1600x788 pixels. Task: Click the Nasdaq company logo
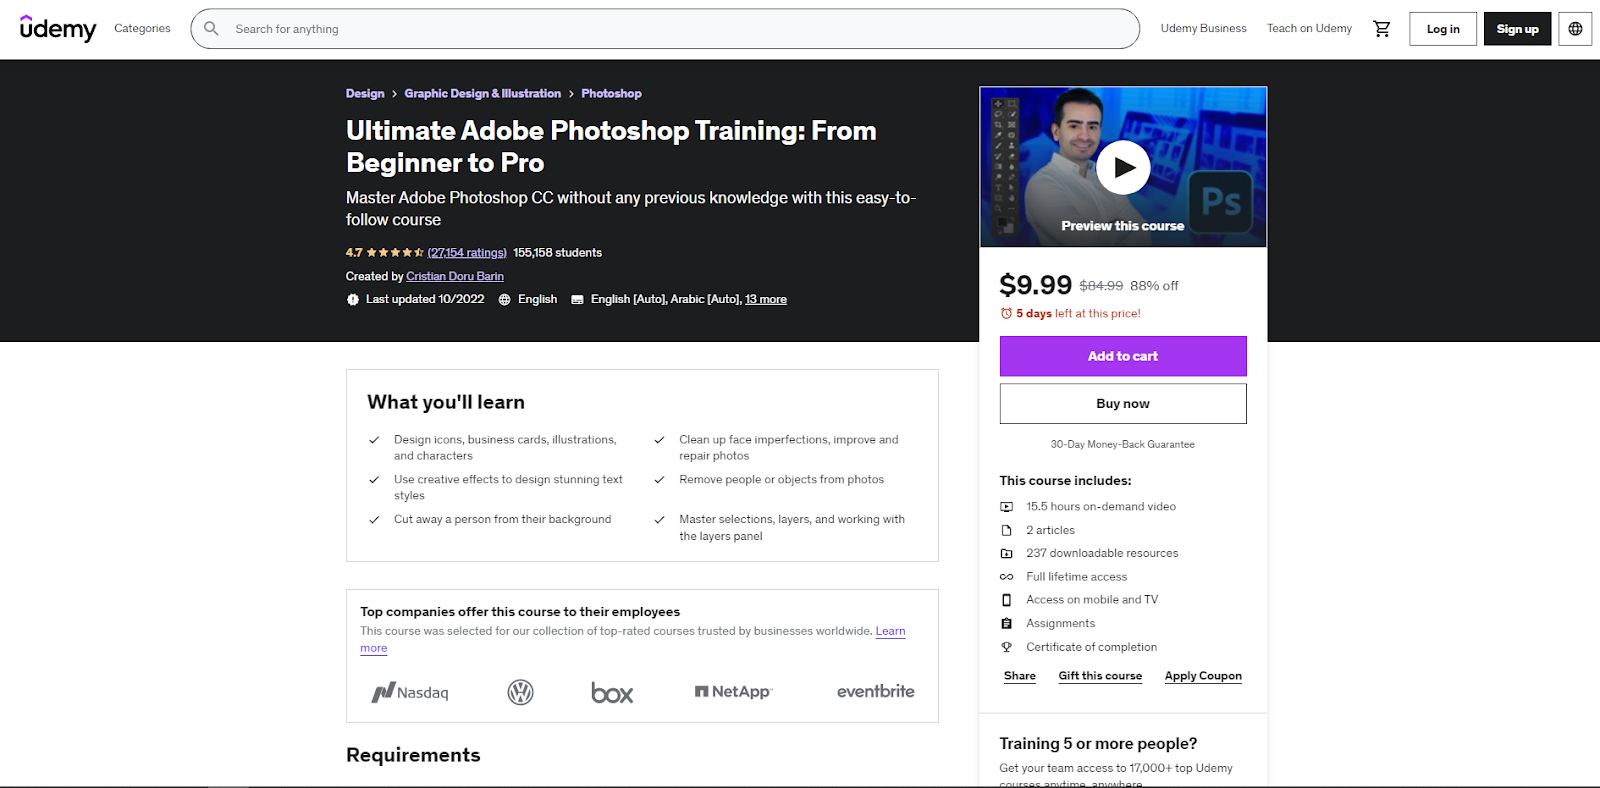tap(410, 692)
